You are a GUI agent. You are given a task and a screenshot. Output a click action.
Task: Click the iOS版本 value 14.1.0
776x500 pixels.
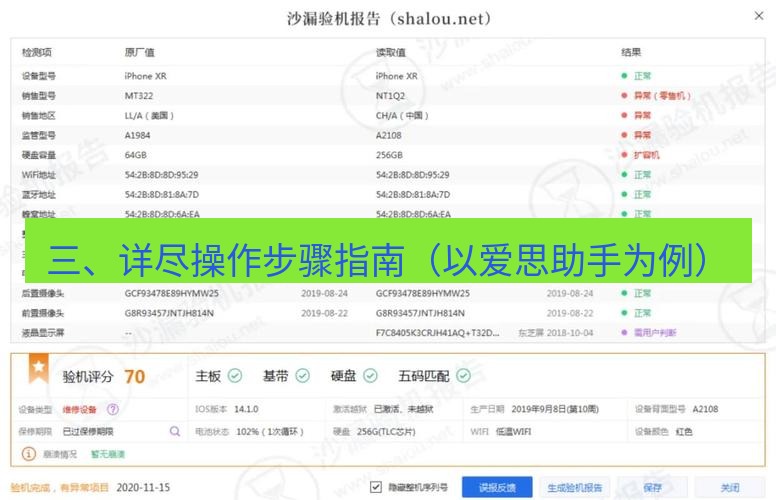(x=246, y=409)
